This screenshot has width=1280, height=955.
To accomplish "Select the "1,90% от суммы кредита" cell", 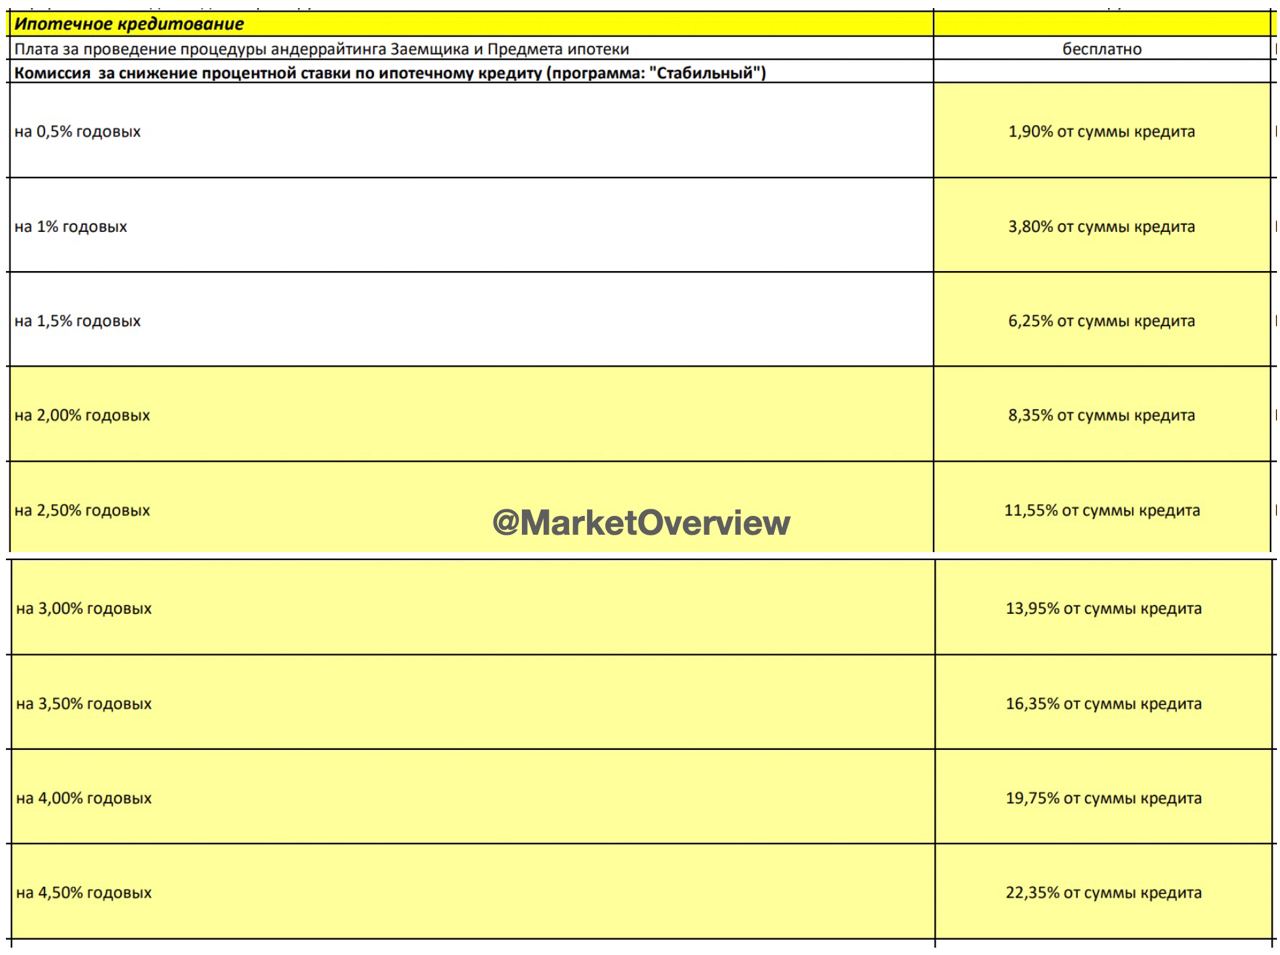I will click(x=1101, y=132).
